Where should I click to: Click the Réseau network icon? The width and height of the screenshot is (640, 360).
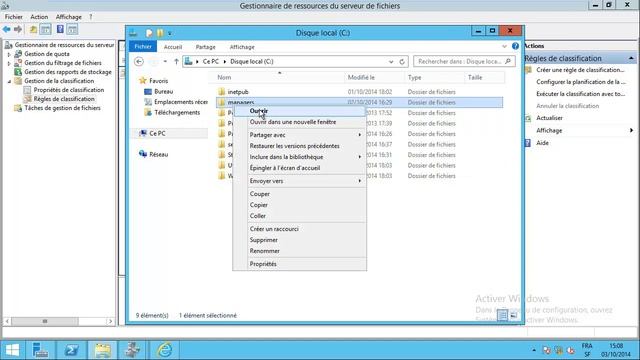pos(143,154)
